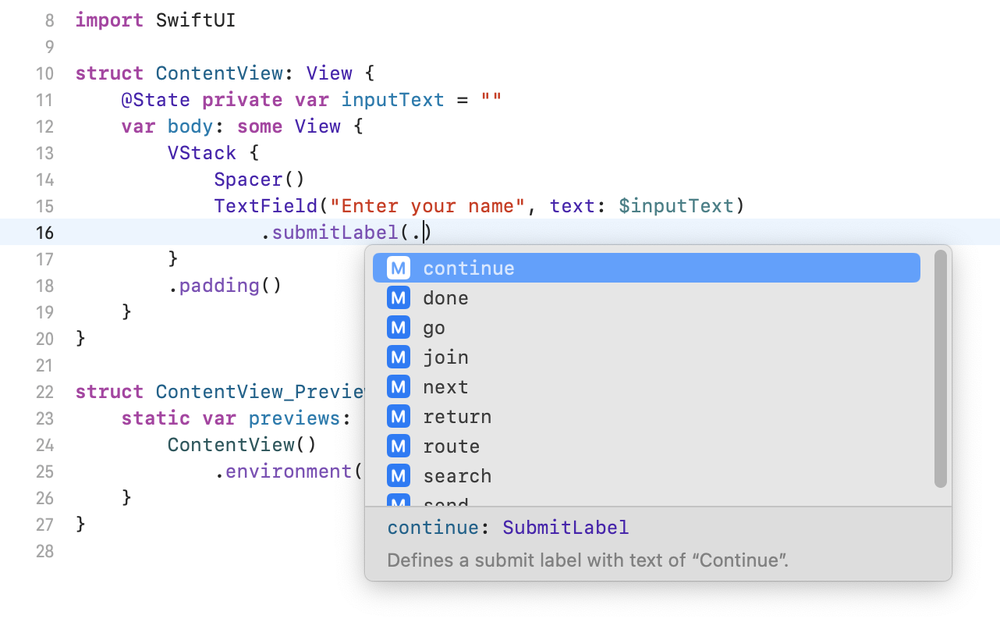
Task: Click the M icon beside the continue suggestion
Action: [399, 268]
